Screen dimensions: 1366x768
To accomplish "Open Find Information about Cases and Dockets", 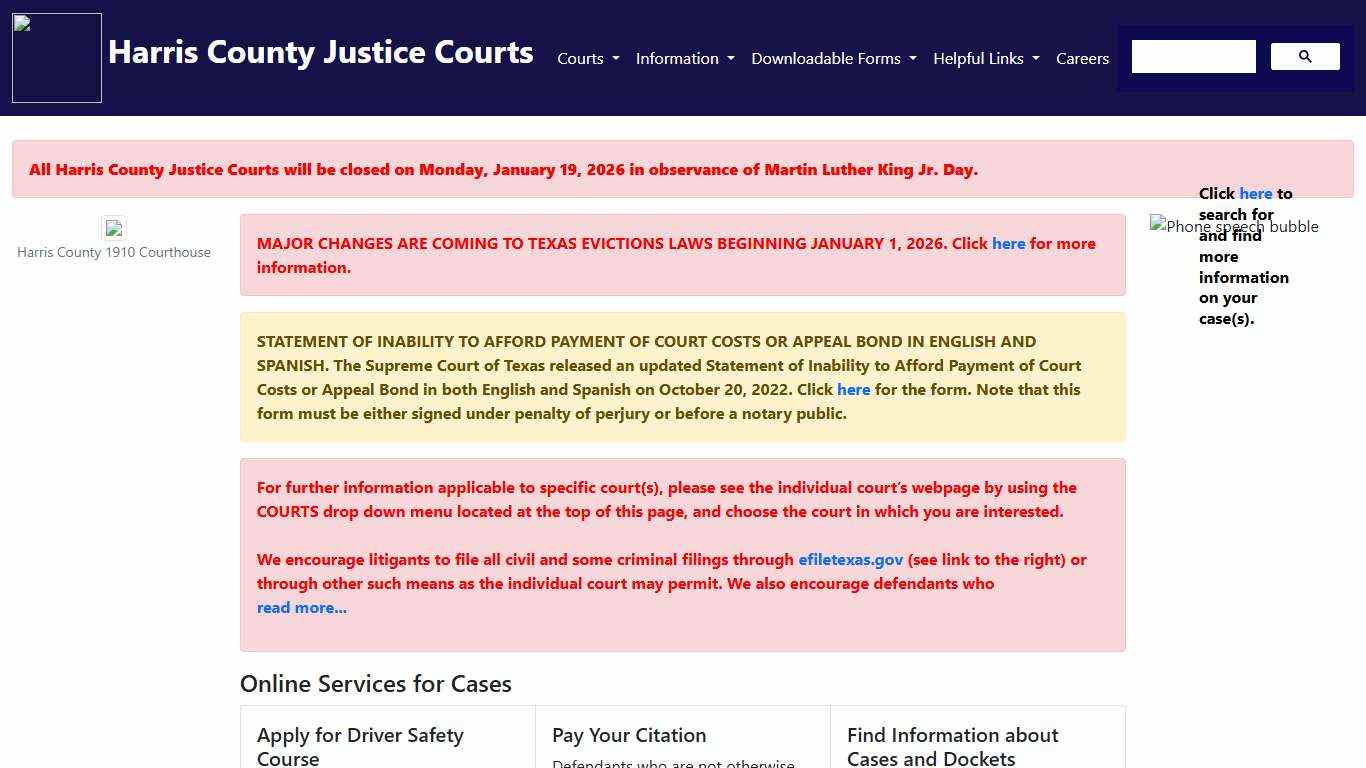I will coord(952,746).
